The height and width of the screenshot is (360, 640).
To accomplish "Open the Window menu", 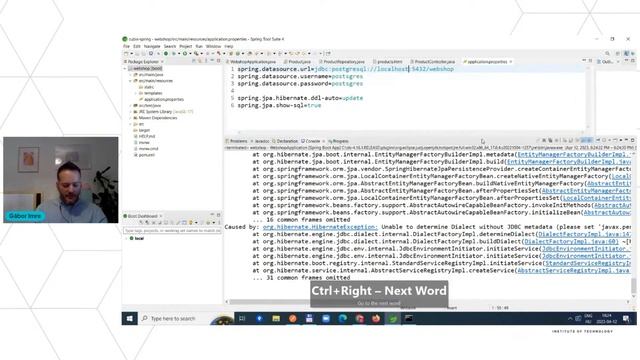I will point(213,47).
